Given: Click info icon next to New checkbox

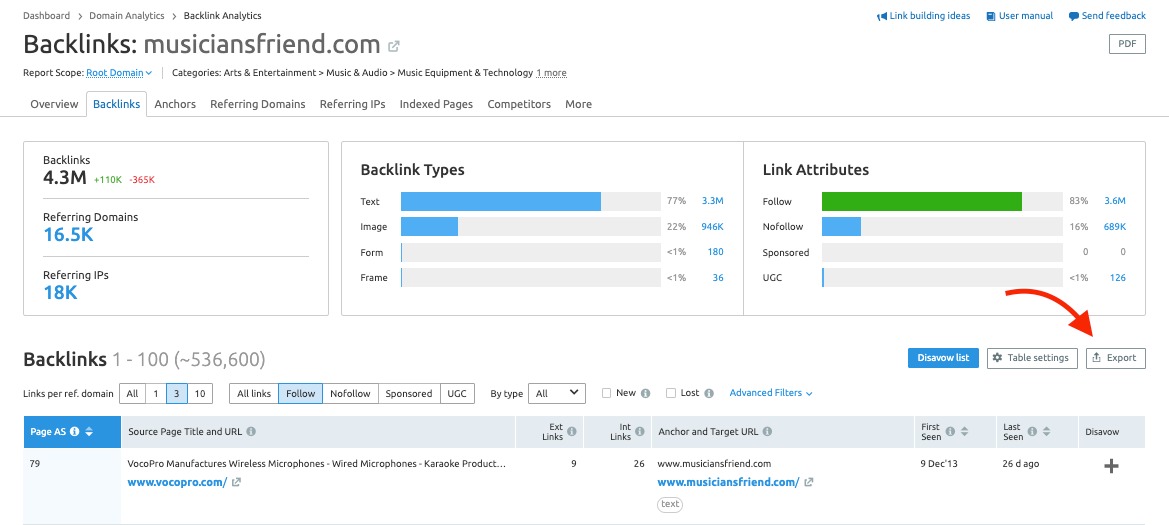Looking at the screenshot, I should 646,393.
